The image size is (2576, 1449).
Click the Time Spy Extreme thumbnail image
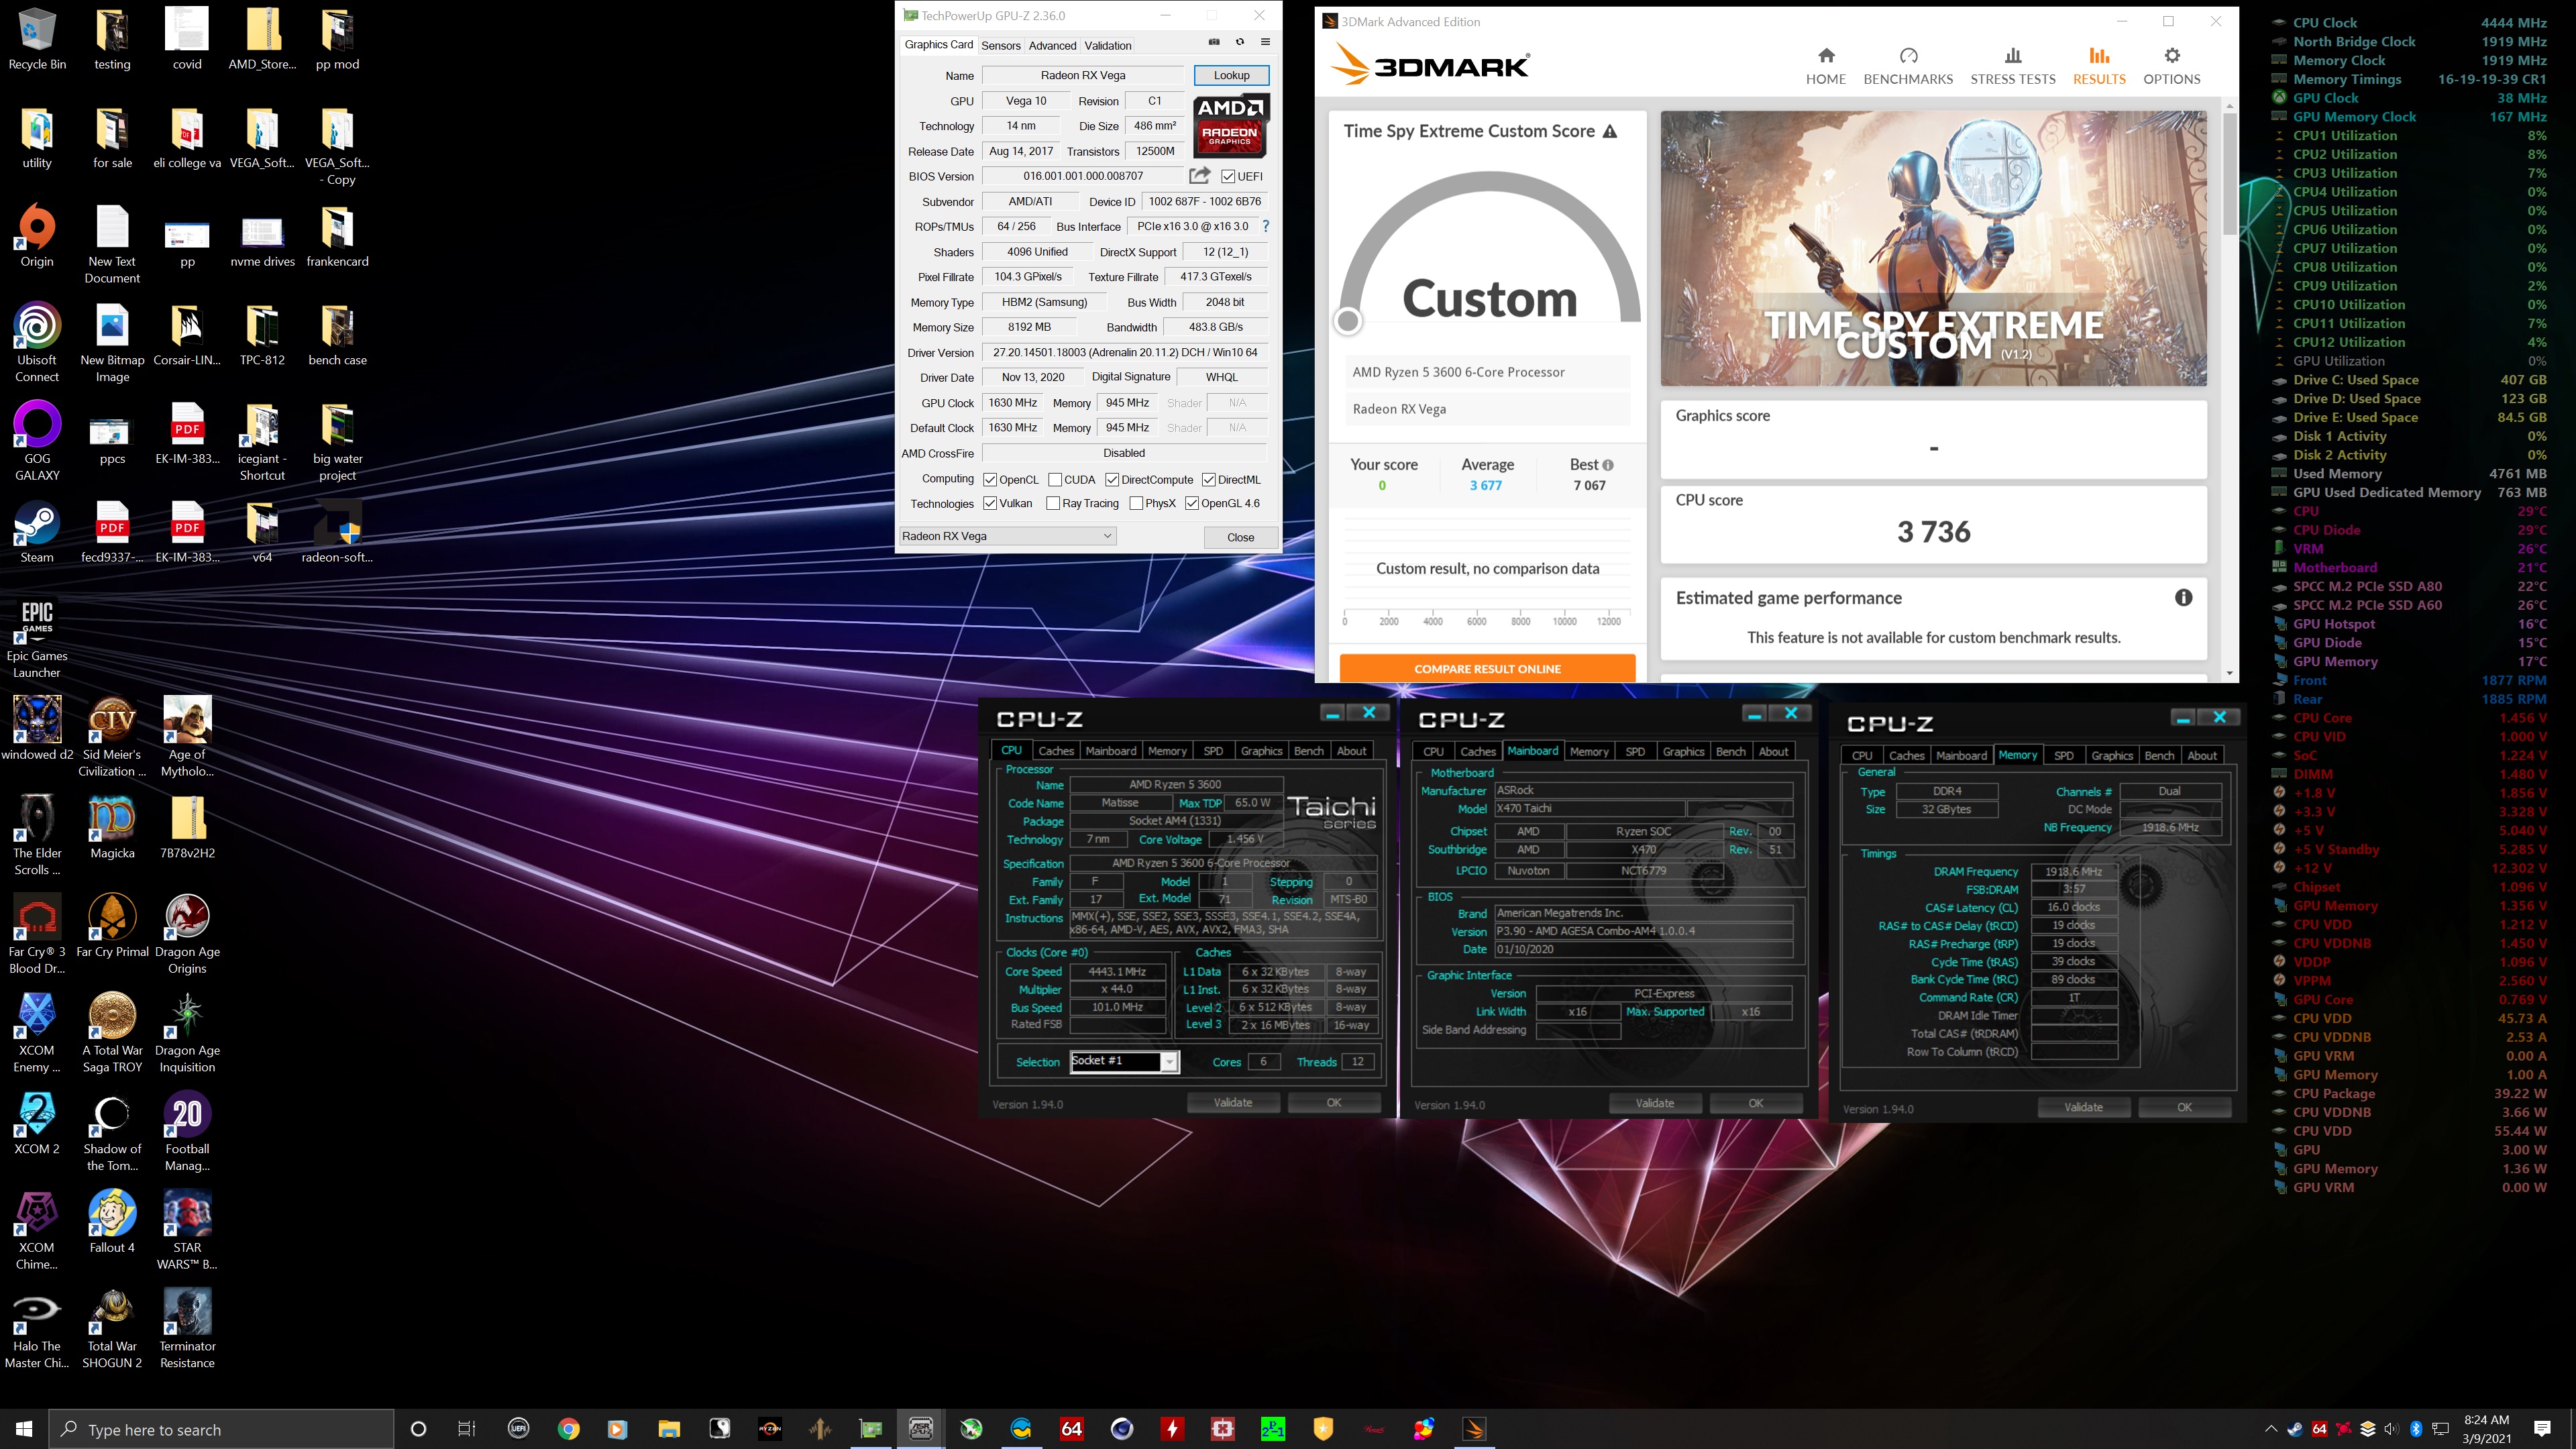(1933, 248)
